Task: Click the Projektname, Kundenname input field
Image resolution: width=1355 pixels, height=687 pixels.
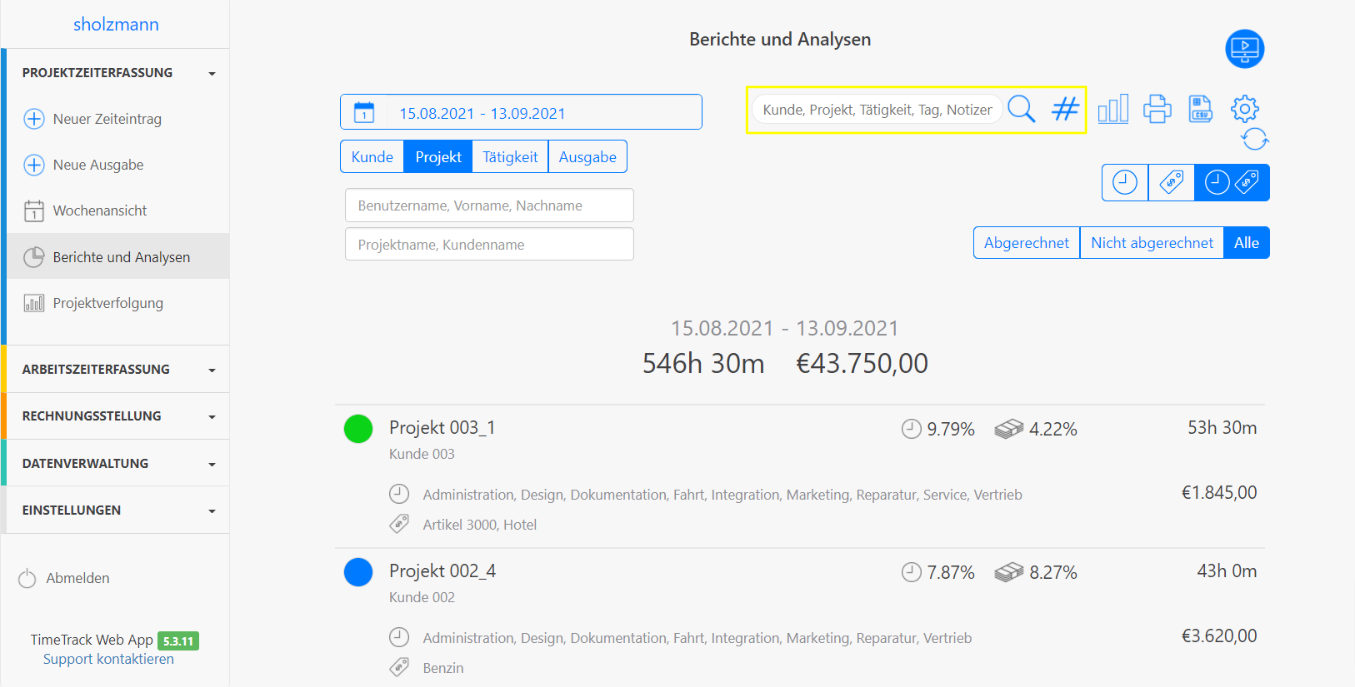Action: pyautogui.click(x=489, y=243)
